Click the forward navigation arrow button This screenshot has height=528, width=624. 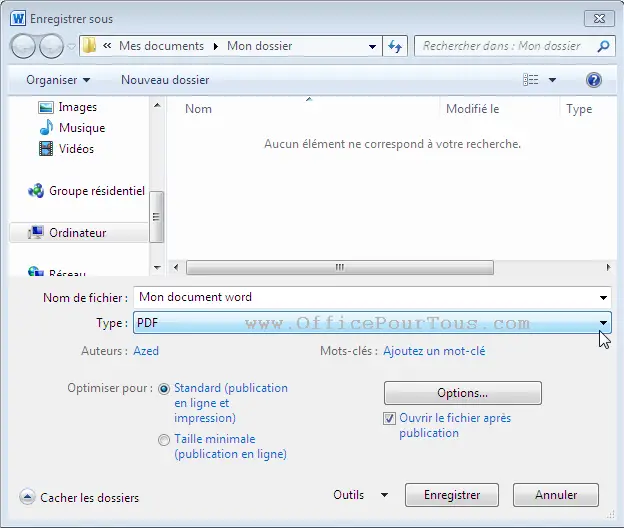(51, 46)
